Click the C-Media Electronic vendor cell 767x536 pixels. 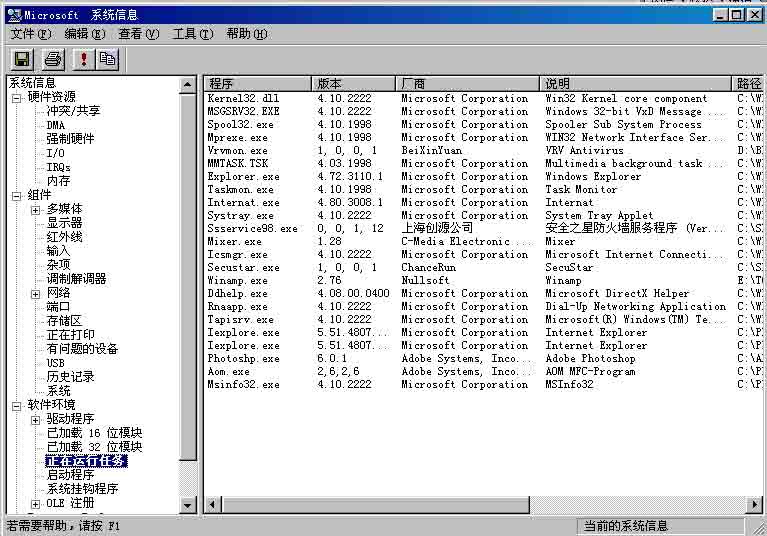[x=467, y=241]
